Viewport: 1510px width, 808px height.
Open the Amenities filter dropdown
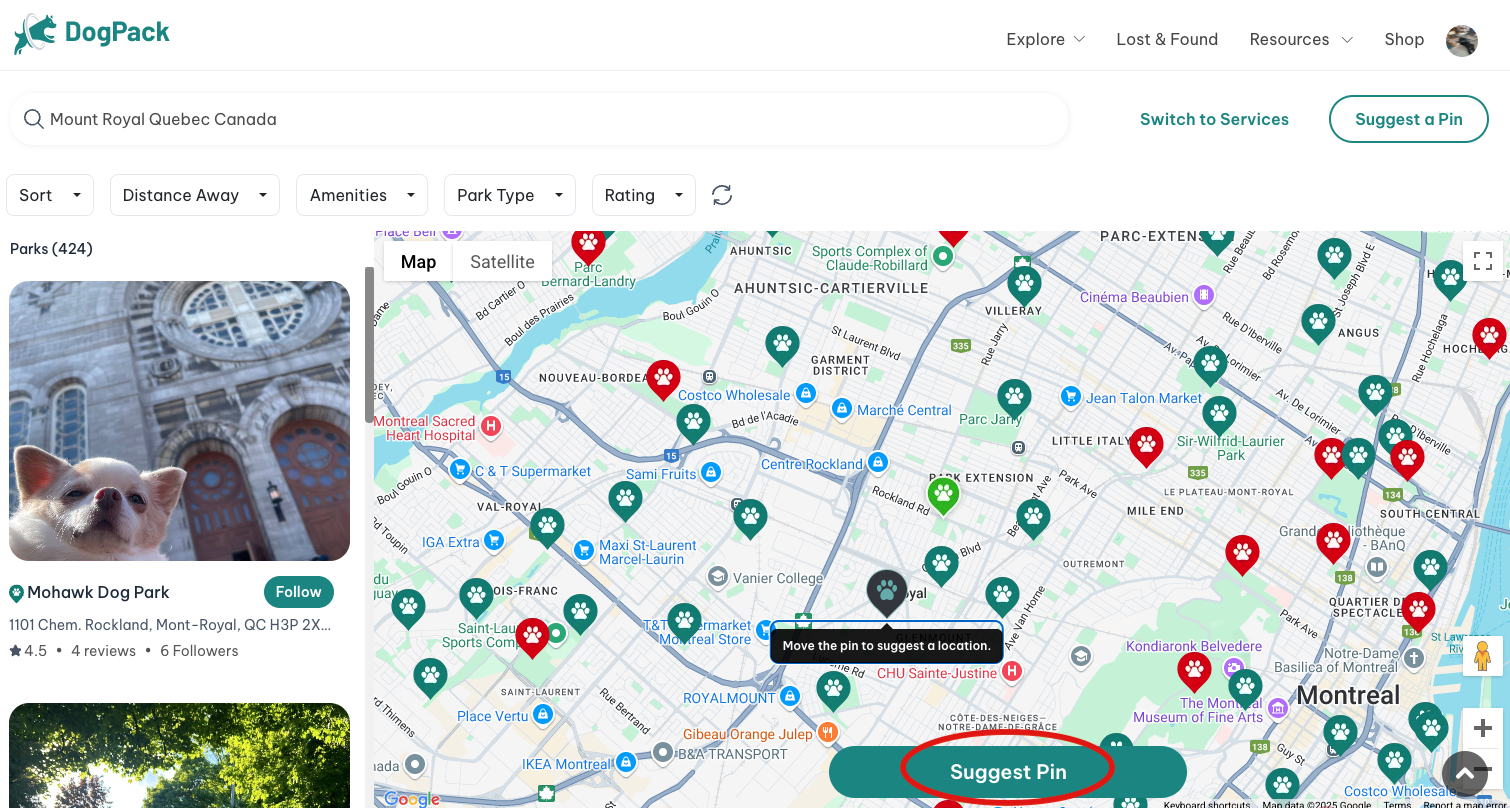361,195
